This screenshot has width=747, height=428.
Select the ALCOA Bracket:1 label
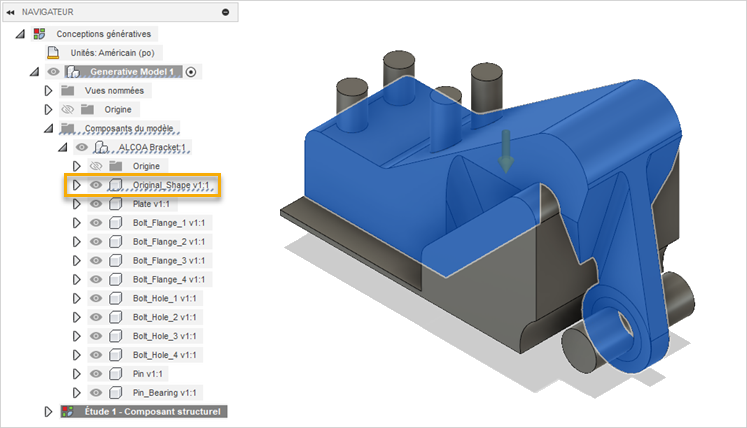pos(152,147)
